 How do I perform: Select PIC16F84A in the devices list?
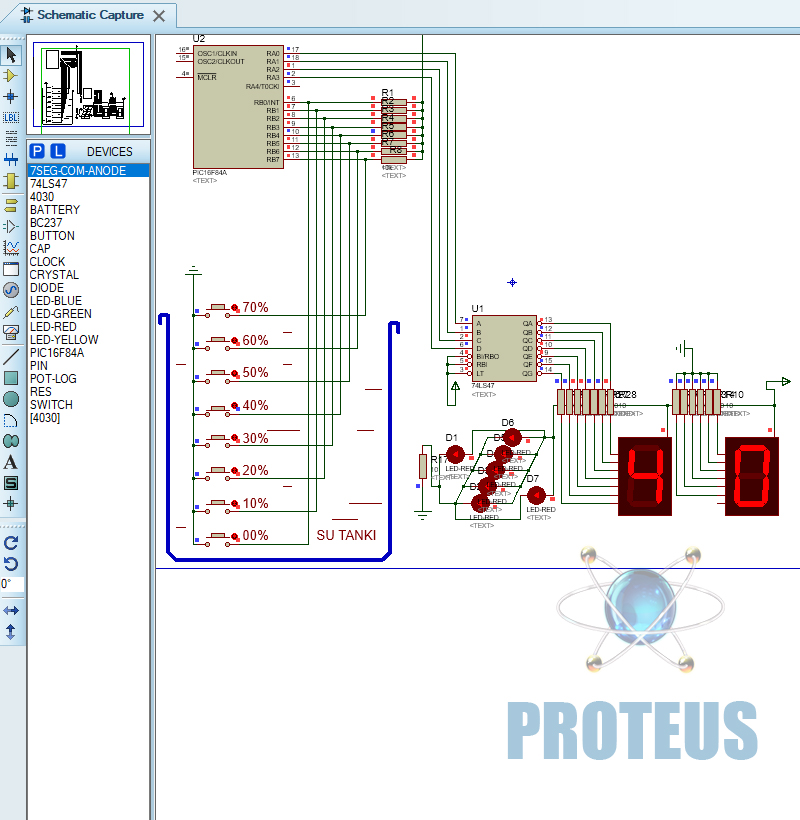click(x=57, y=353)
